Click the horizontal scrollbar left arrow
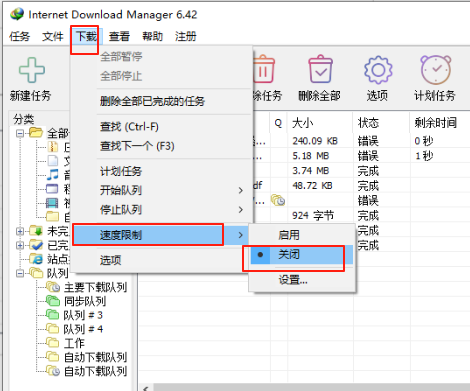The height and width of the screenshot is (391, 470). [146, 388]
